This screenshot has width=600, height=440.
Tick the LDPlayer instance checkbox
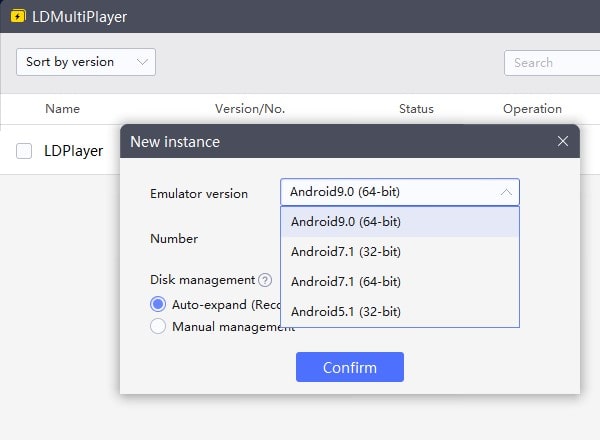coord(24,151)
